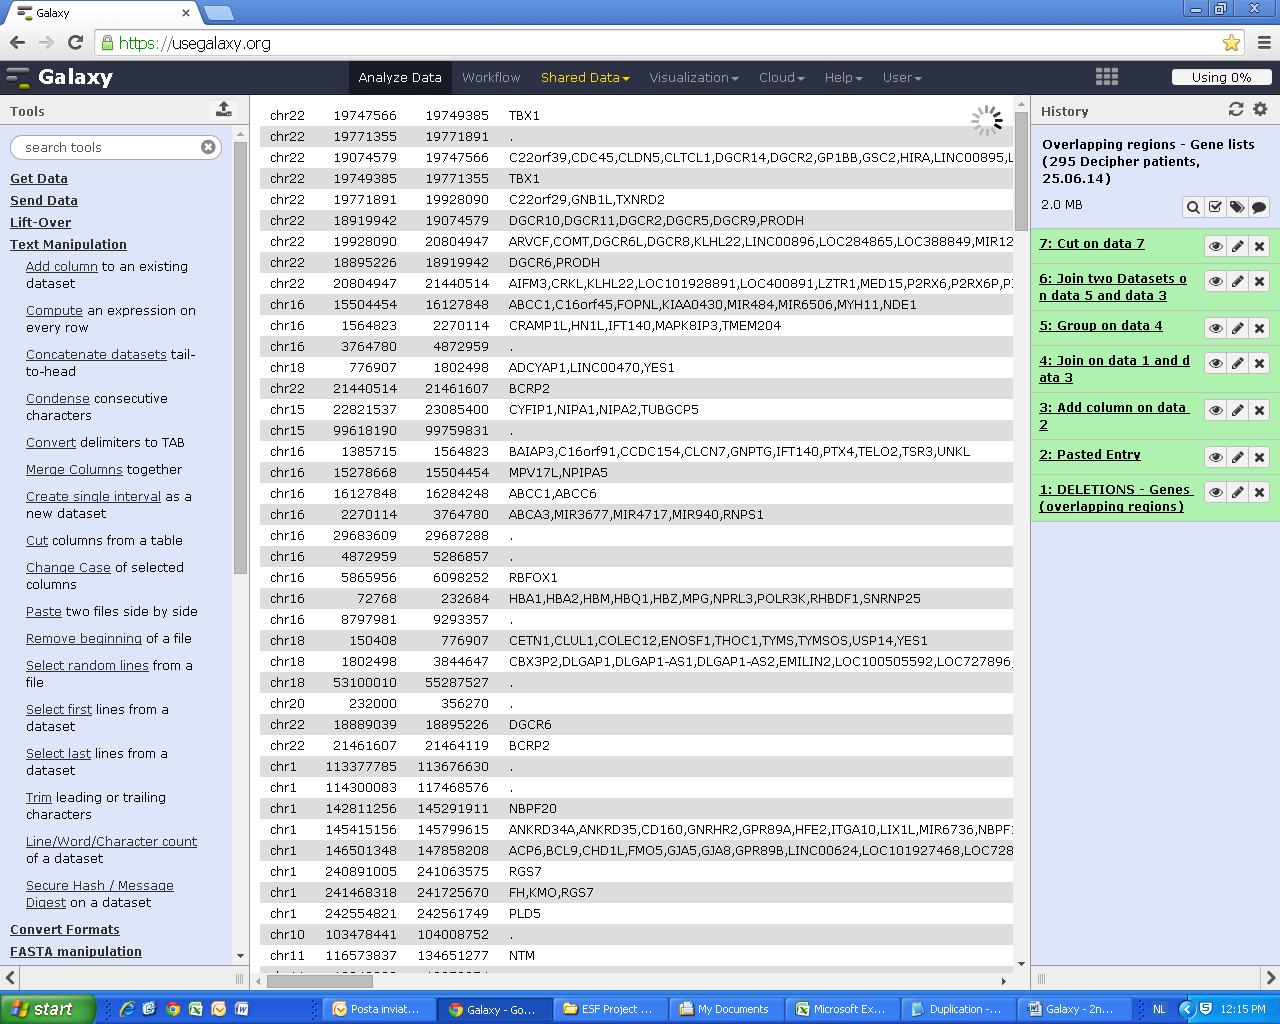Click the history search datasets icon
Viewport: 1280px width, 1024px height.
[x=1193, y=207]
